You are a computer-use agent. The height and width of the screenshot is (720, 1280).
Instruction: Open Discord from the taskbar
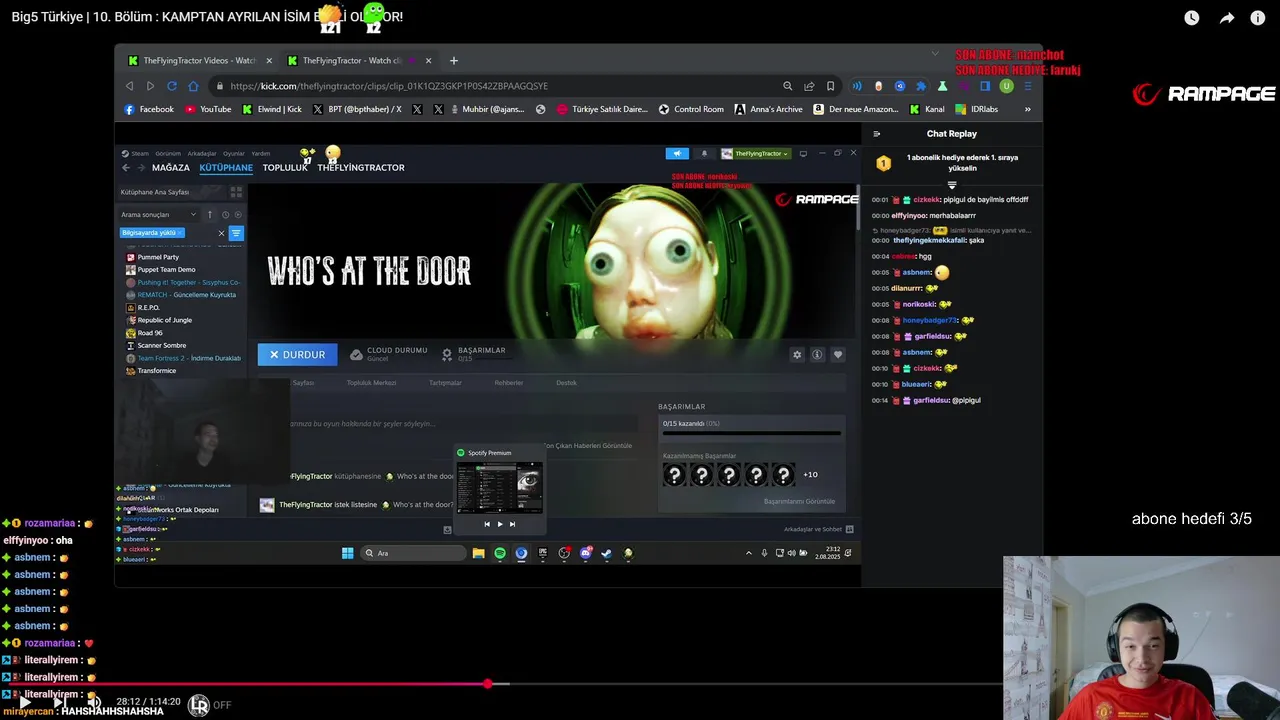(x=586, y=553)
